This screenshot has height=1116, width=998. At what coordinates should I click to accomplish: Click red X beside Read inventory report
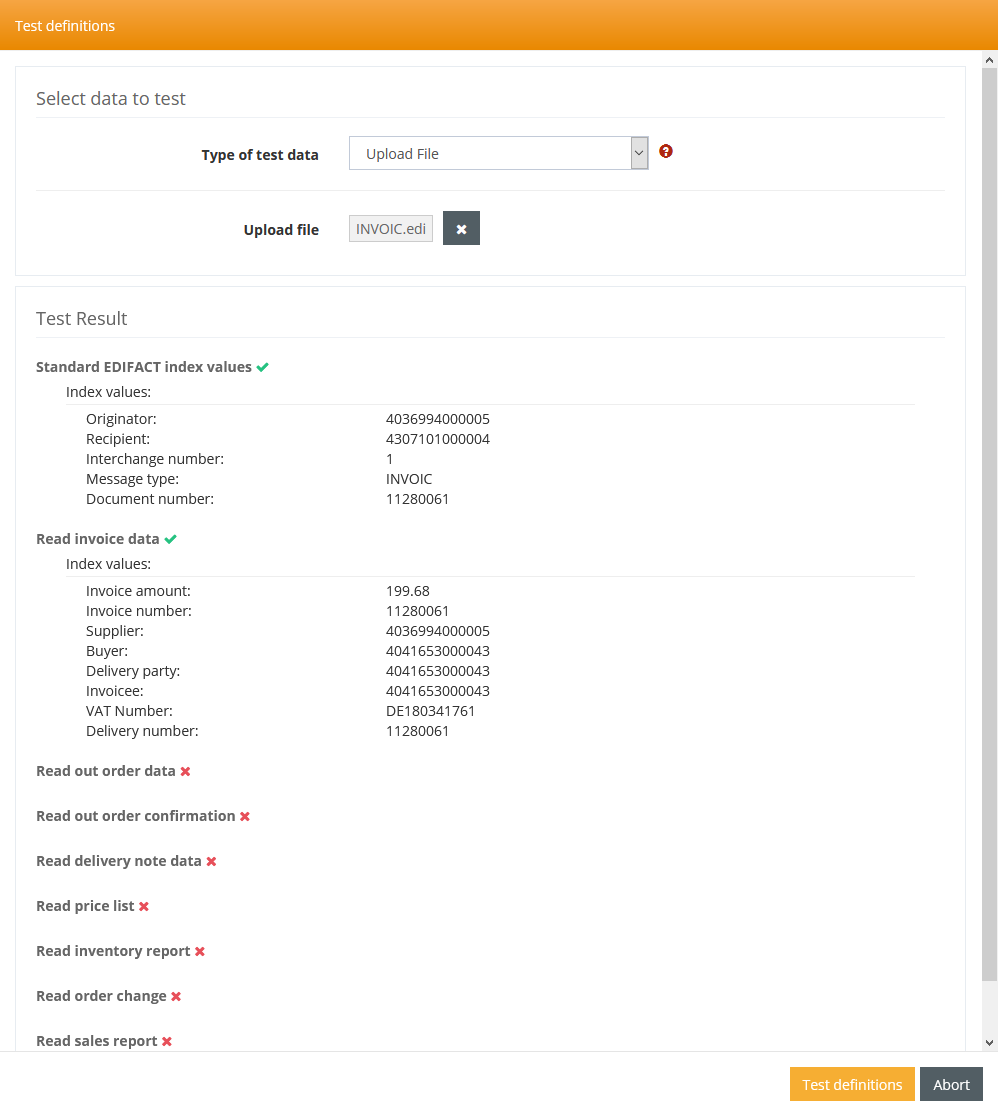point(200,952)
